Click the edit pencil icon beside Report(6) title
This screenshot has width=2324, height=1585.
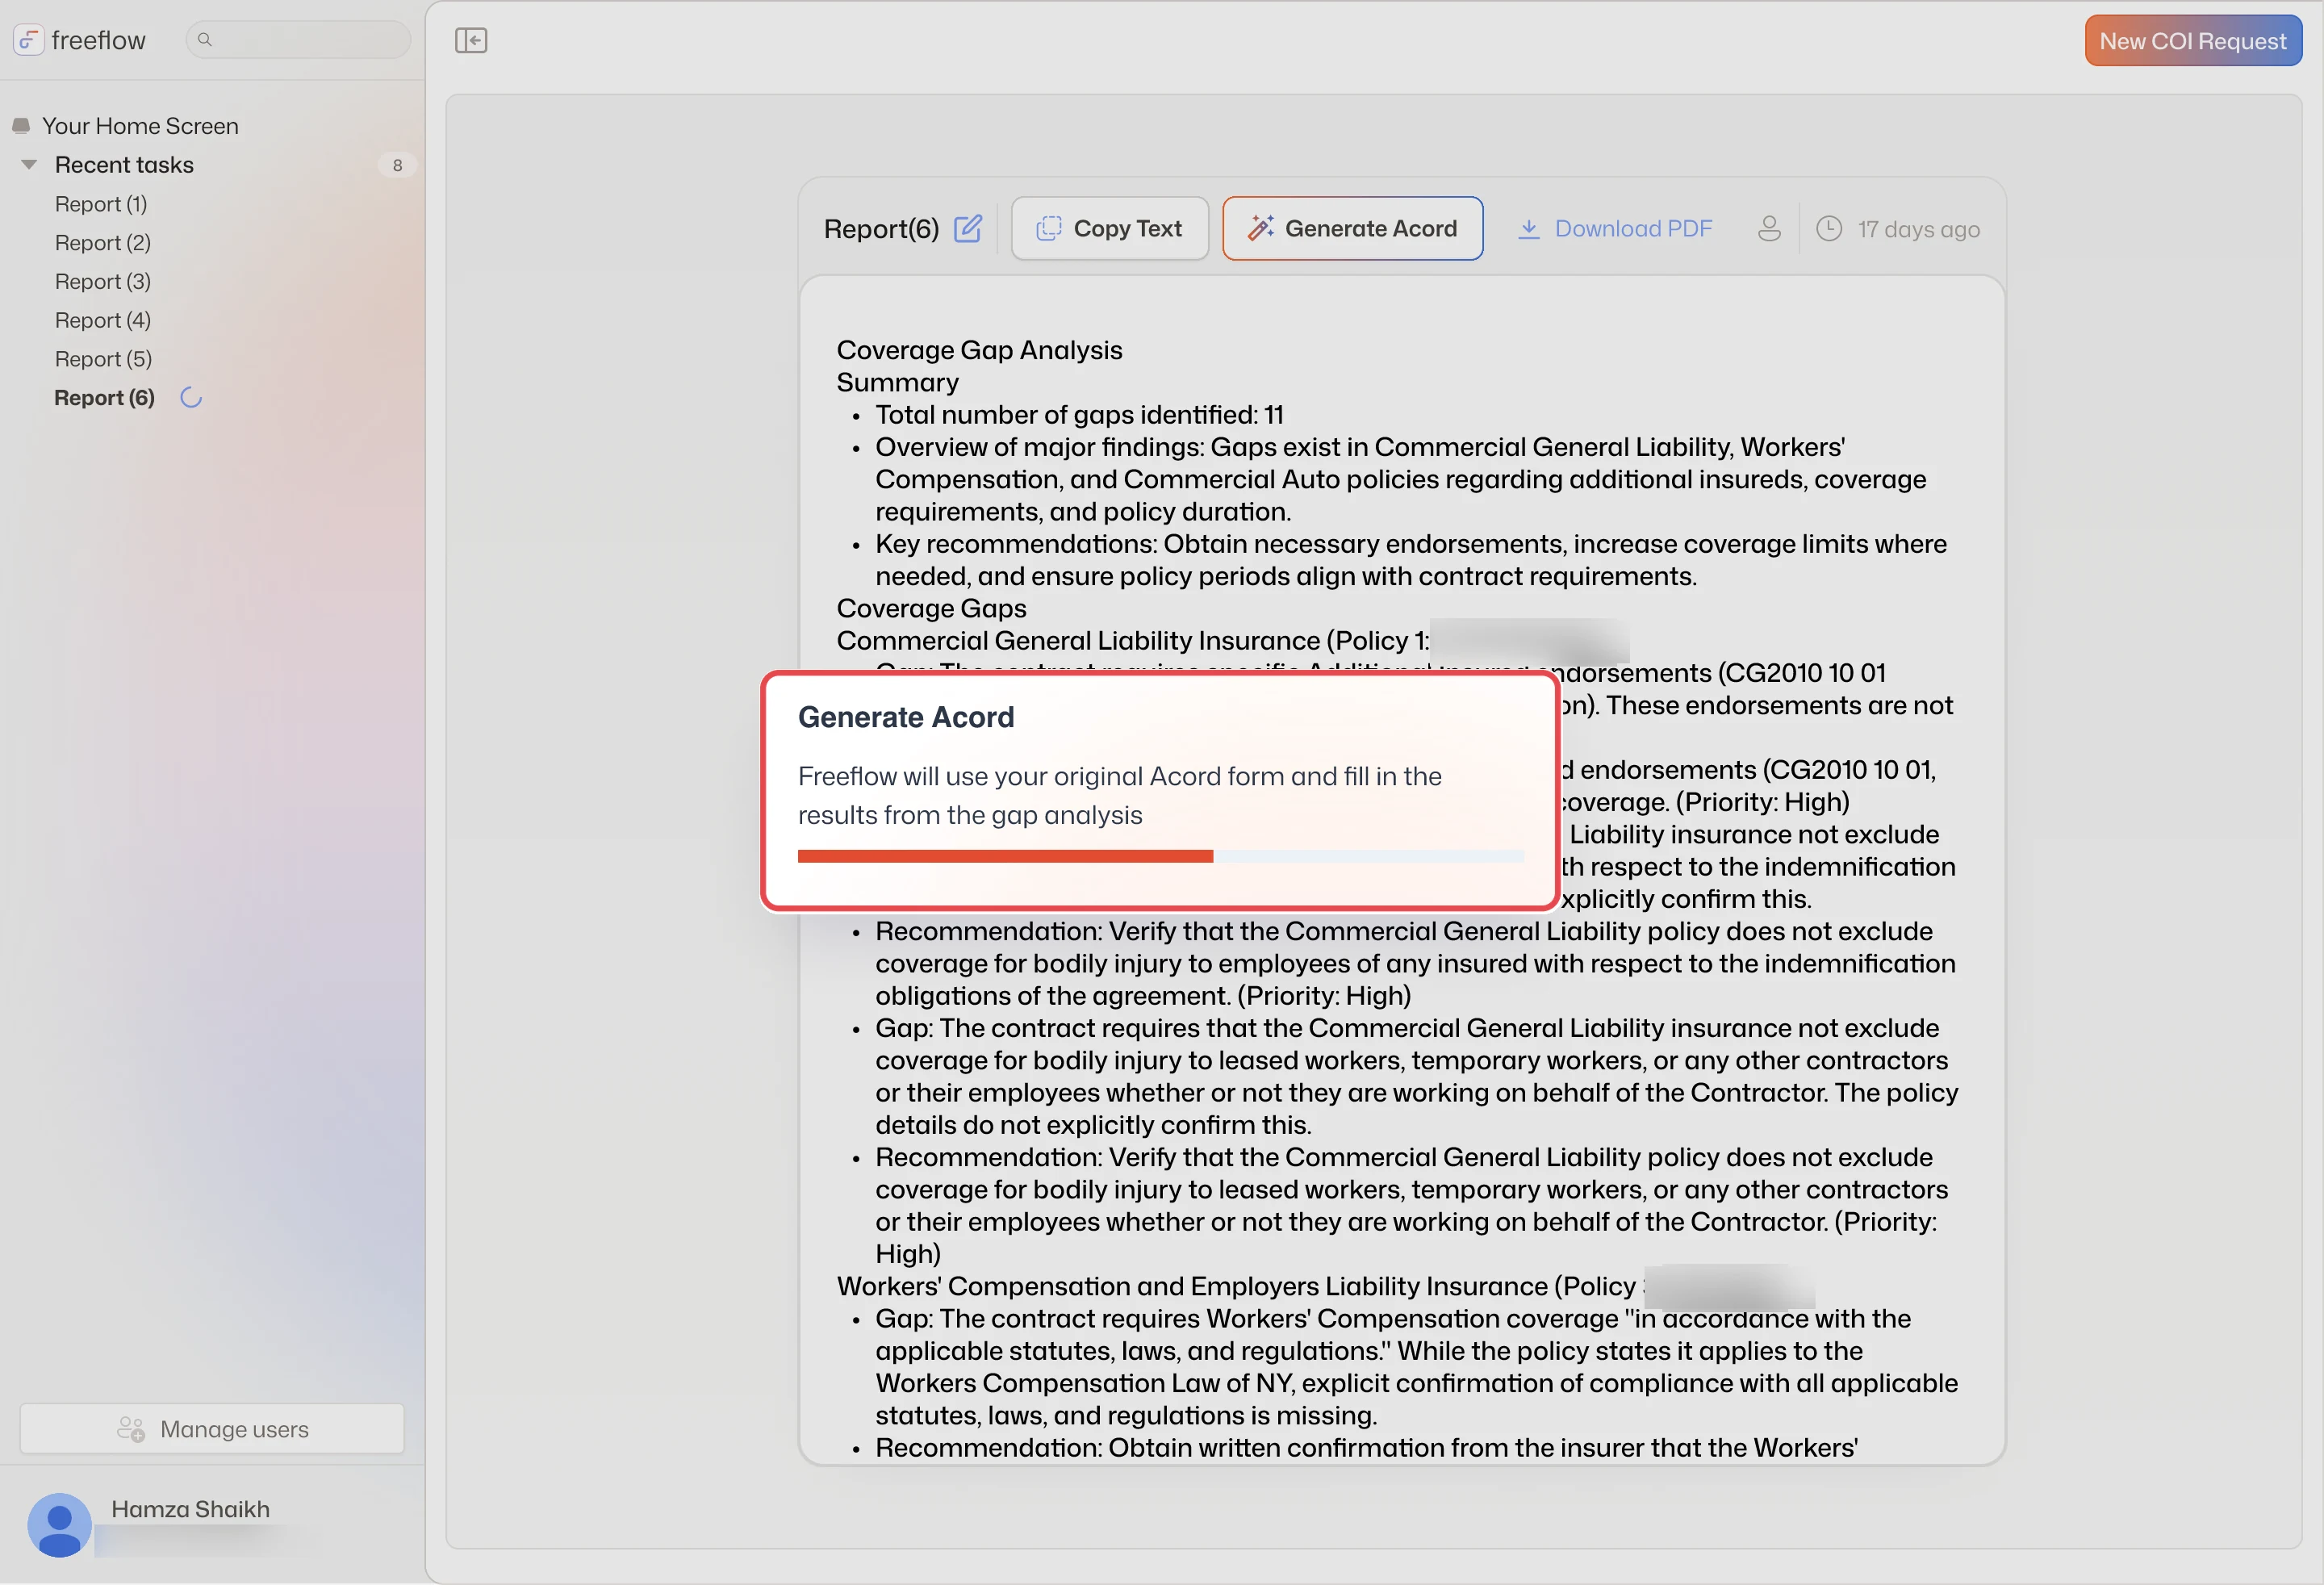coord(967,229)
